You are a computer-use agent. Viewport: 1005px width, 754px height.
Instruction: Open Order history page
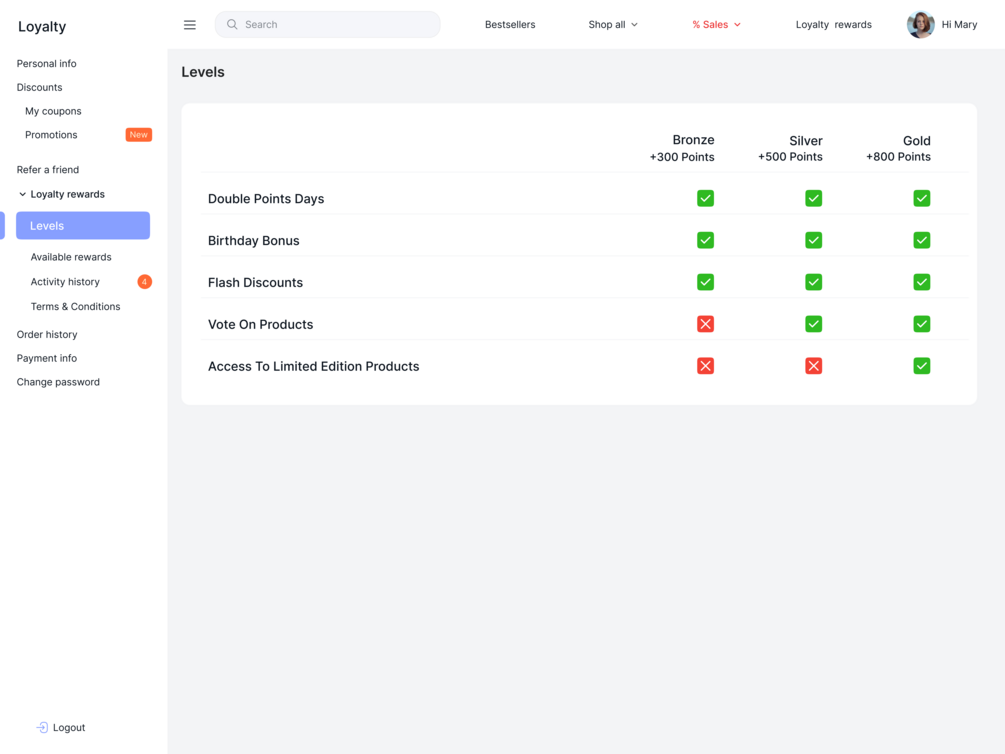(47, 335)
